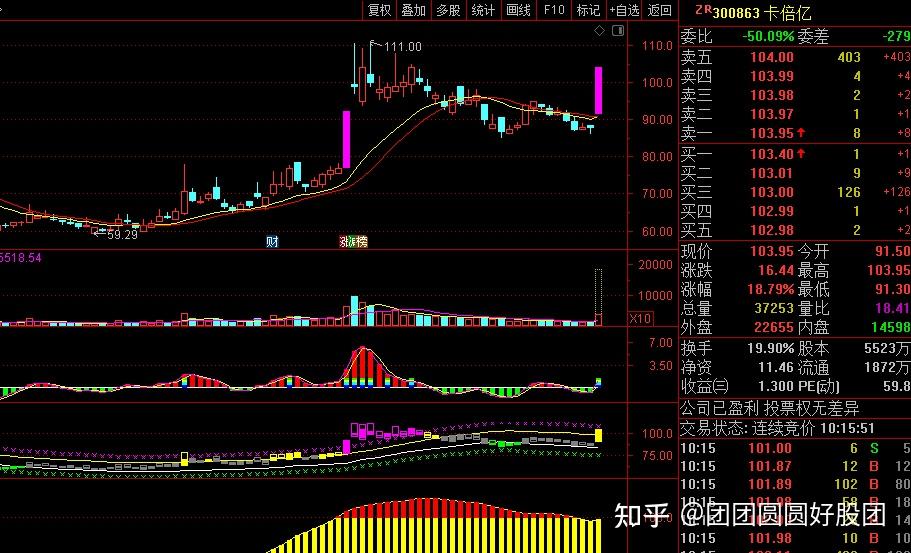The width and height of the screenshot is (911, 553).
Task: Click the 量比 value 18.41
Action: (x=892, y=308)
